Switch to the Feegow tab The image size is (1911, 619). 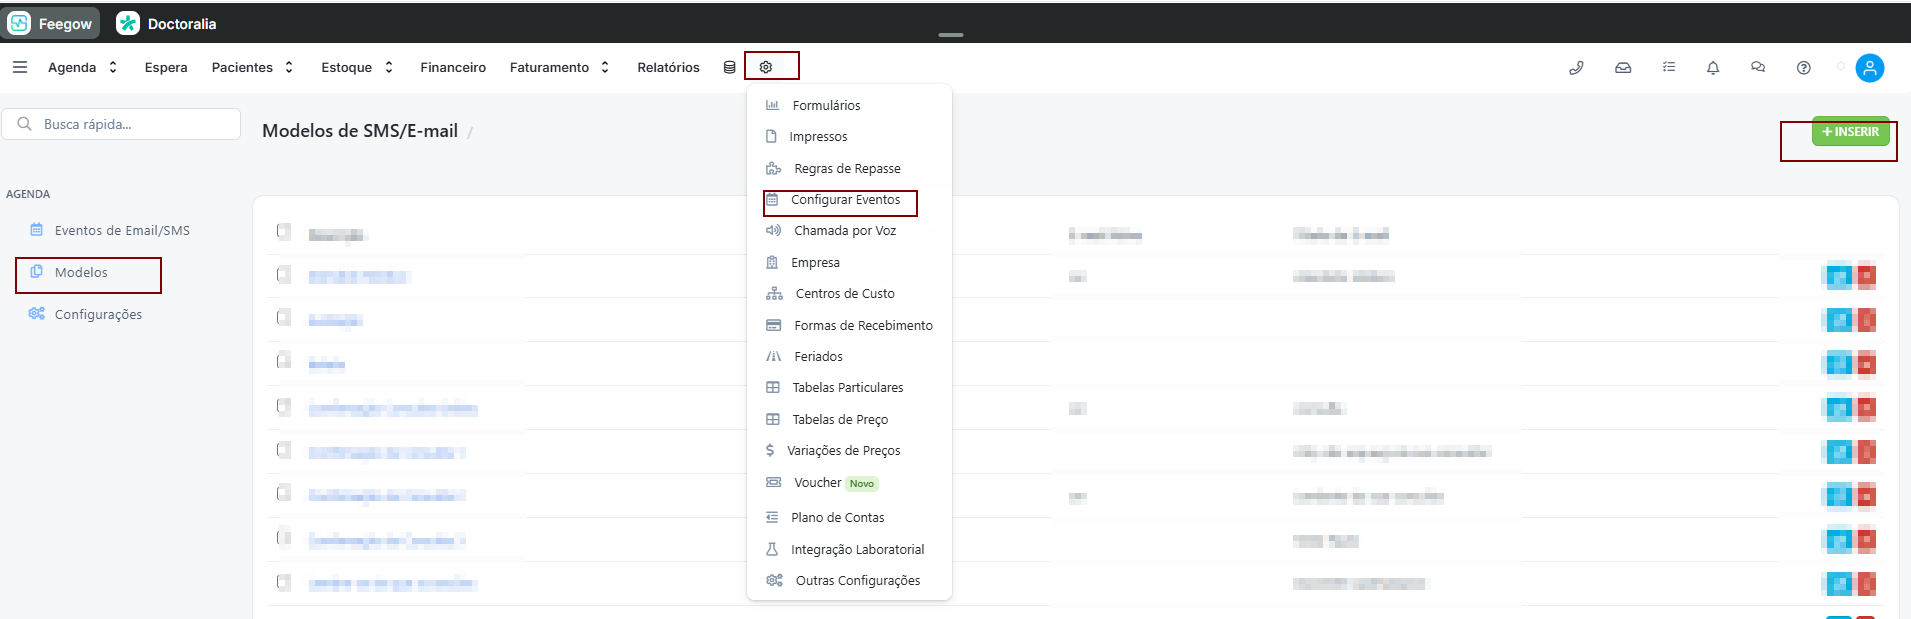(x=51, y=23)
